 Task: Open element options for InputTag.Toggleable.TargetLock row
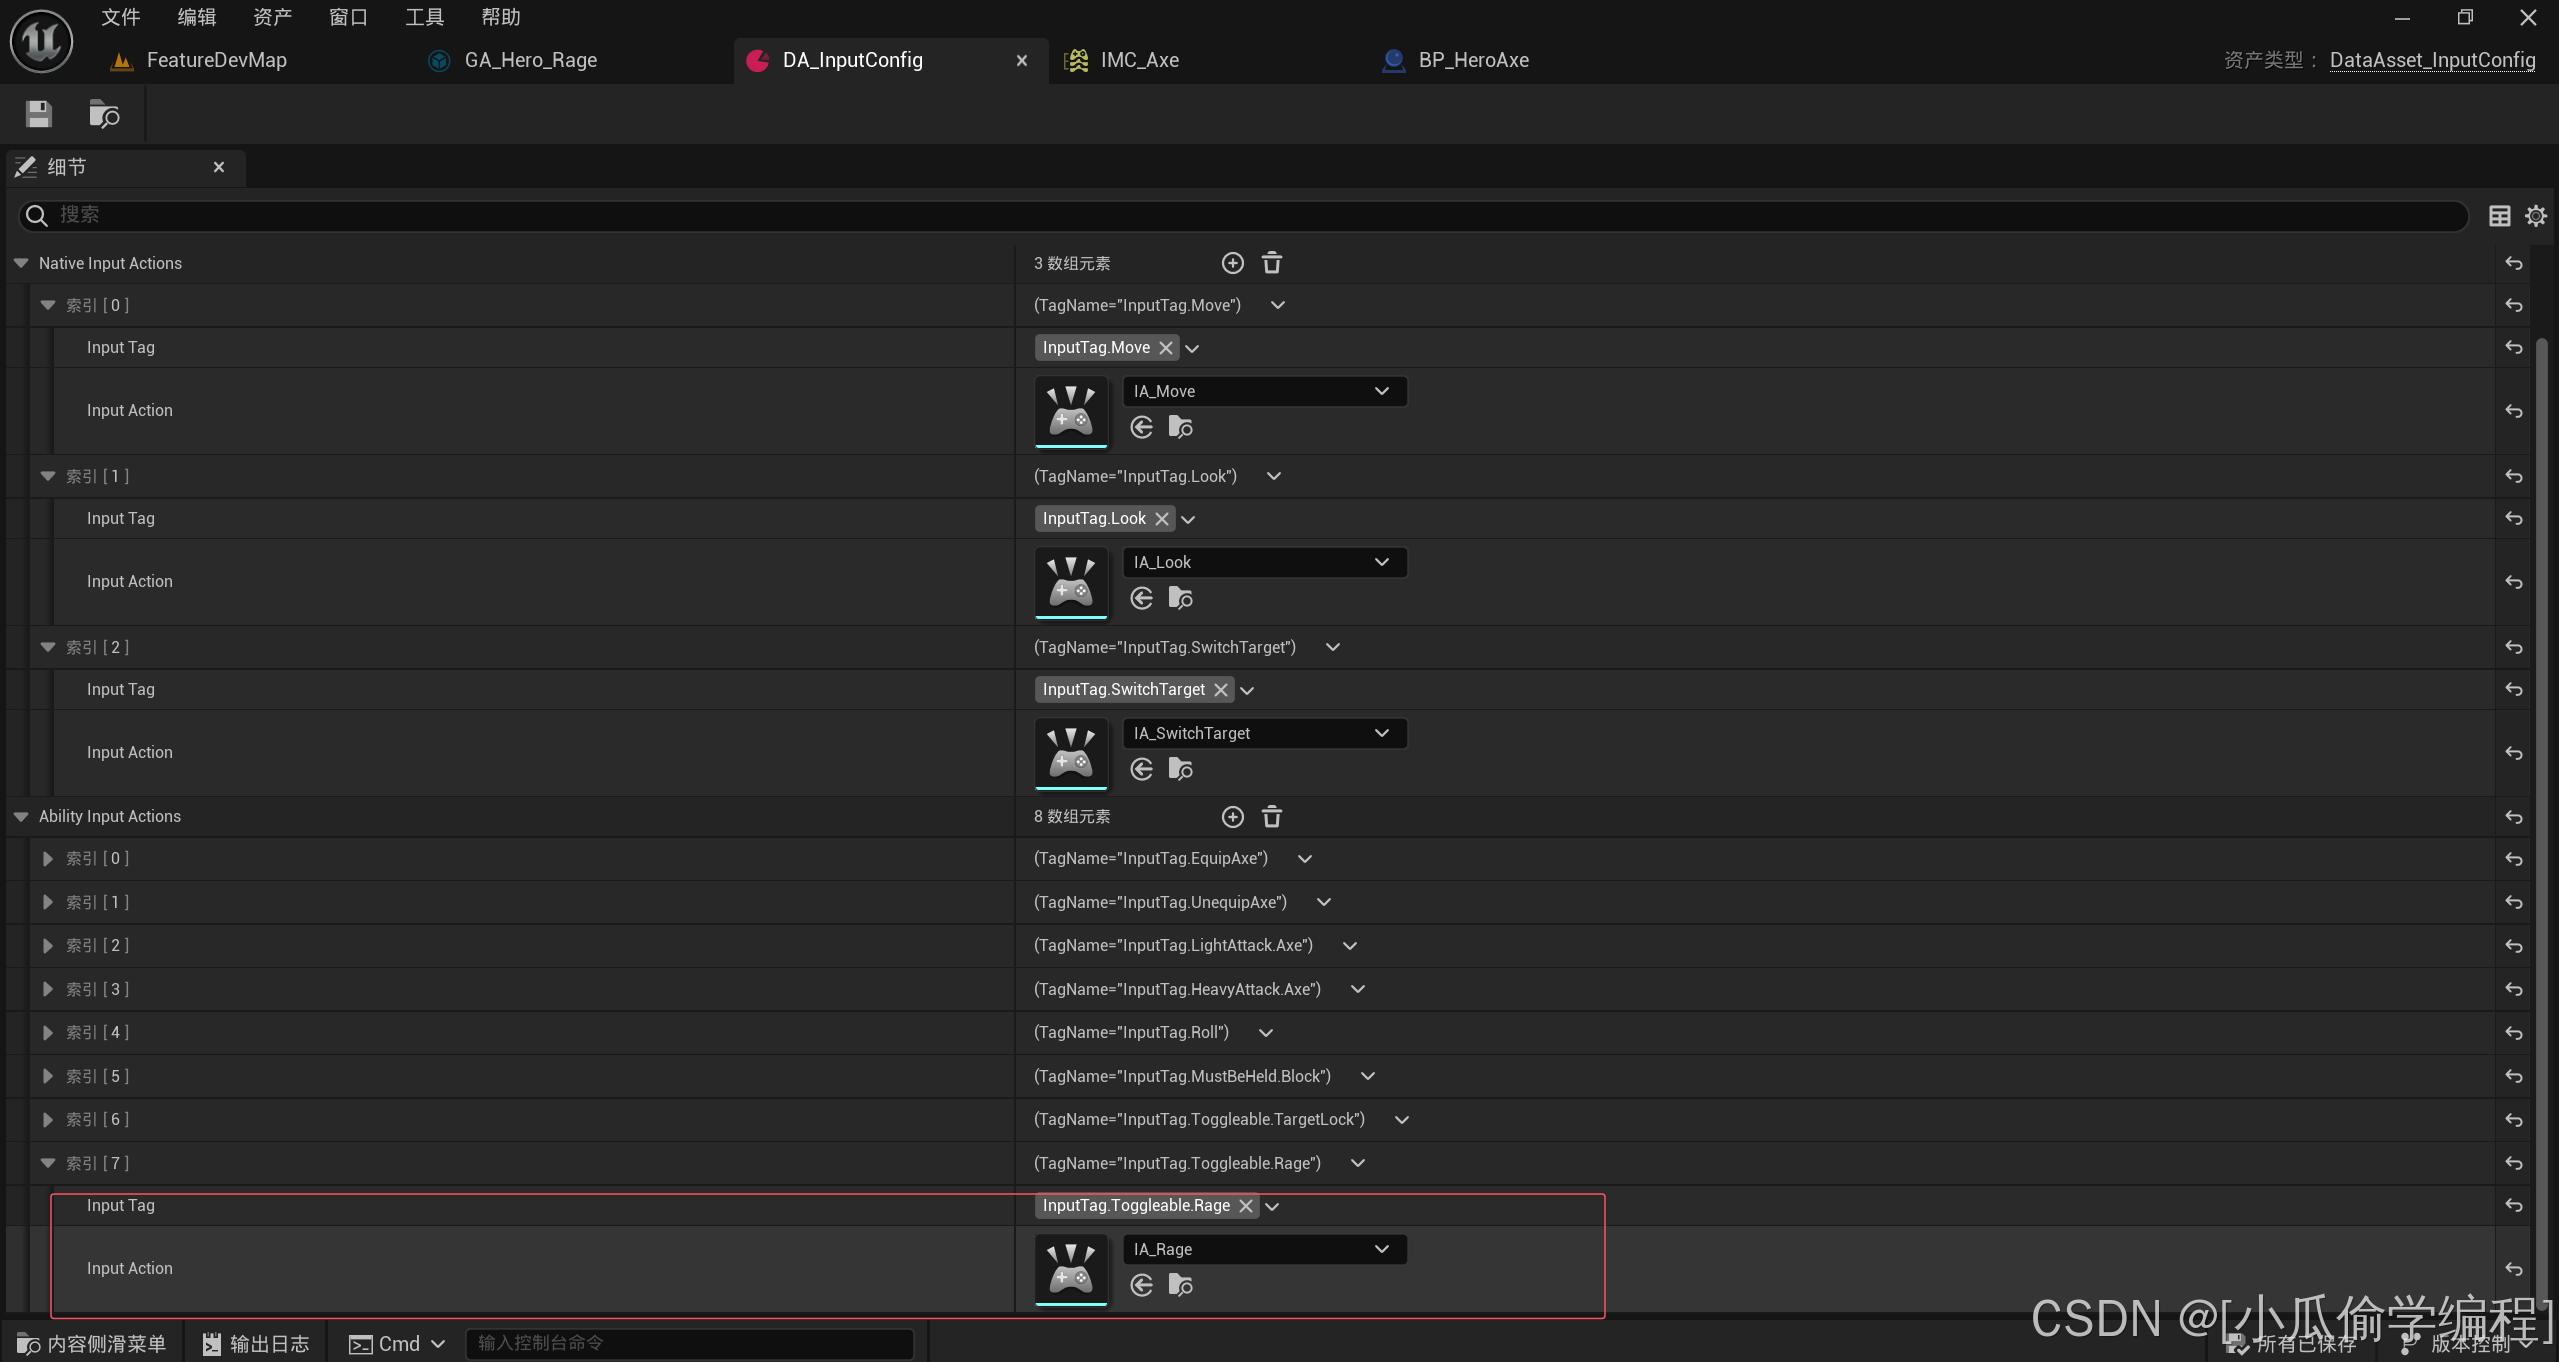coord(1402,1120)
